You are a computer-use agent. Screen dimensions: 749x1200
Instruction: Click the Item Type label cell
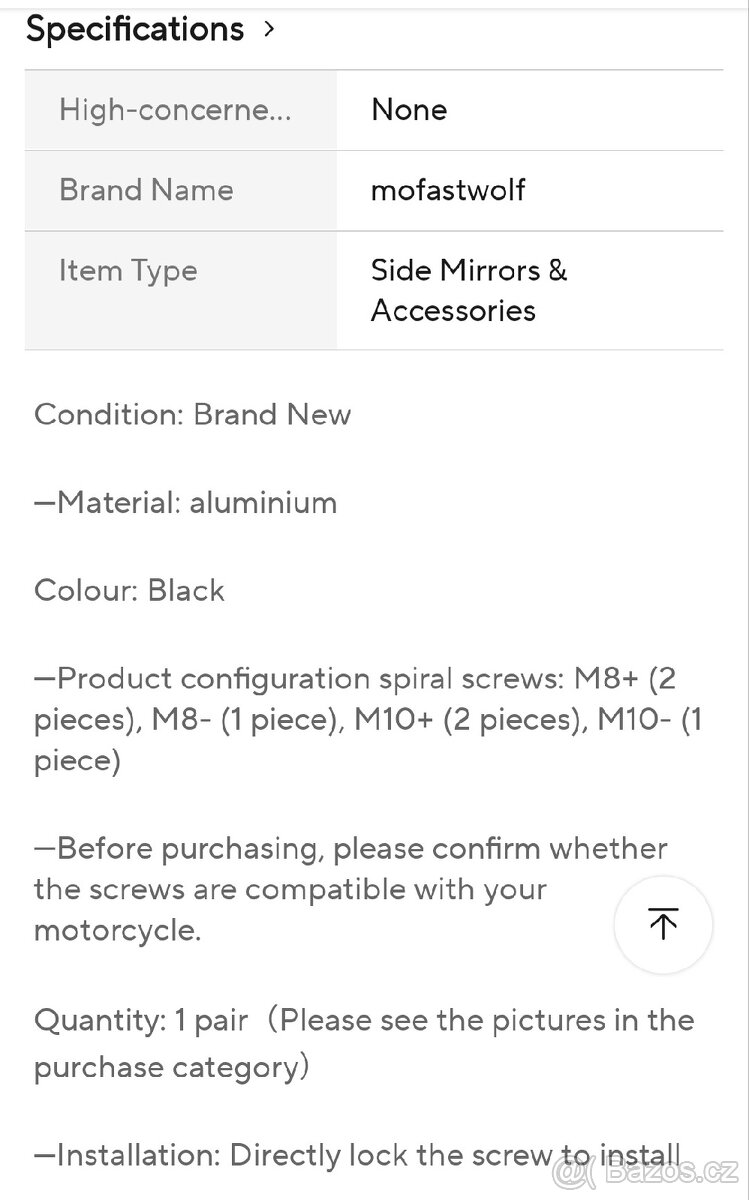click(x=128, y=270)
